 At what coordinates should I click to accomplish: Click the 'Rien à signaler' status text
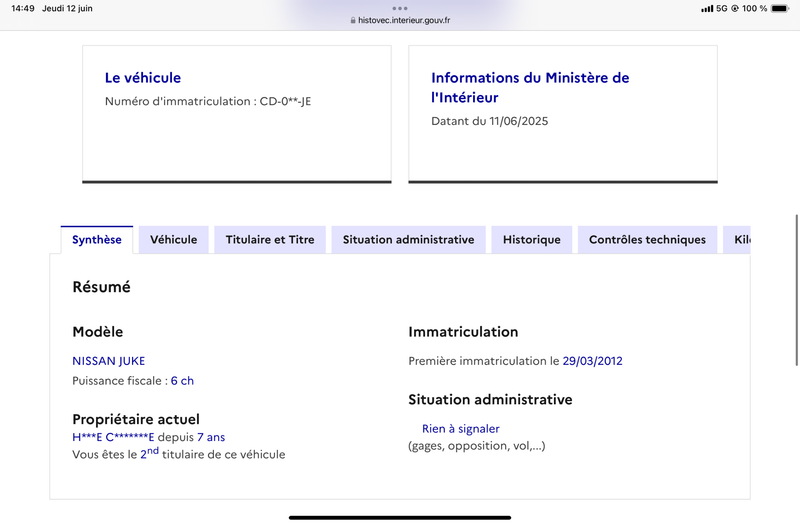461,429
